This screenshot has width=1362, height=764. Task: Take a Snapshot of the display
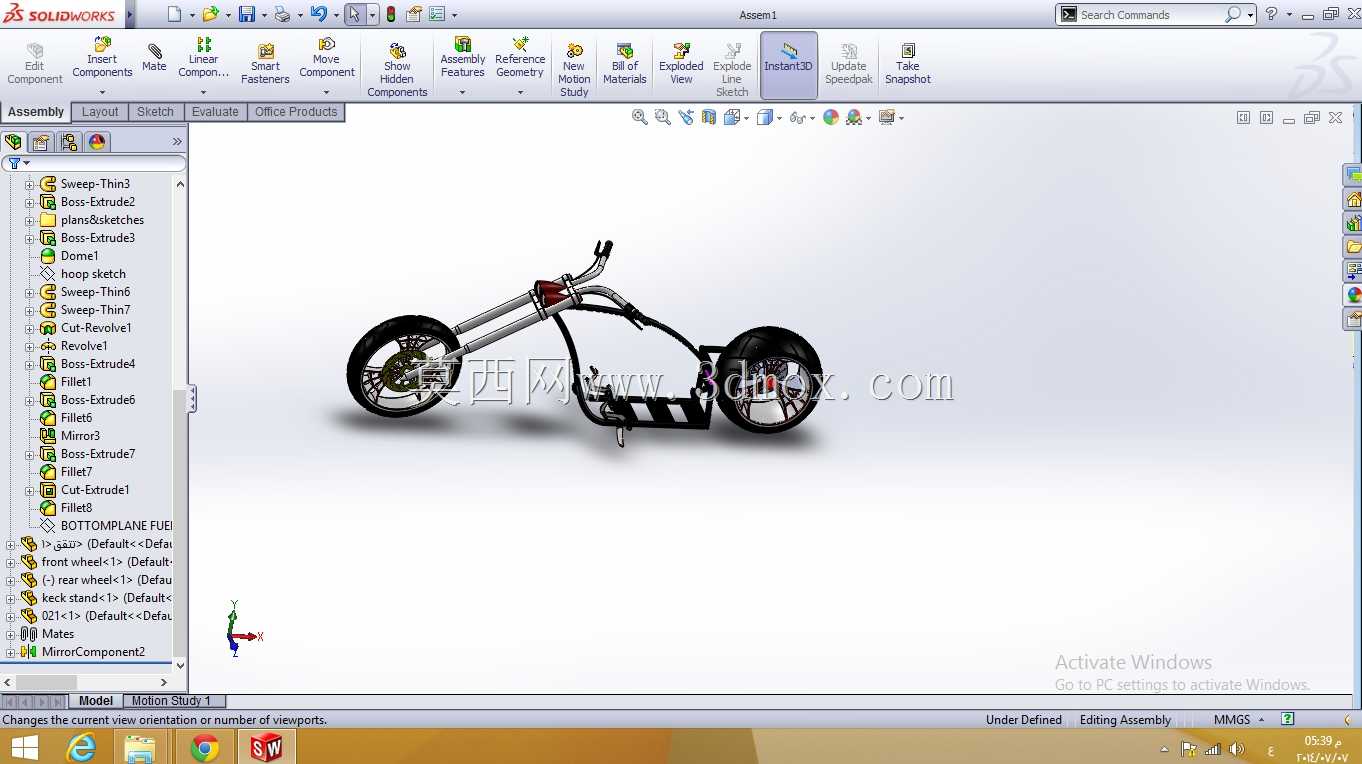pyautogui.click(x=908, y=65)
